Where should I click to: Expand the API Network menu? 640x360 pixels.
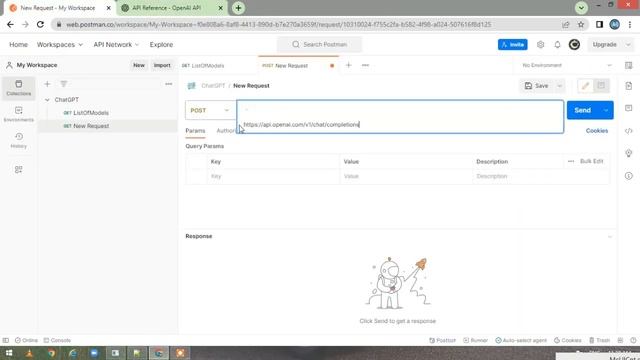[116, 44]
